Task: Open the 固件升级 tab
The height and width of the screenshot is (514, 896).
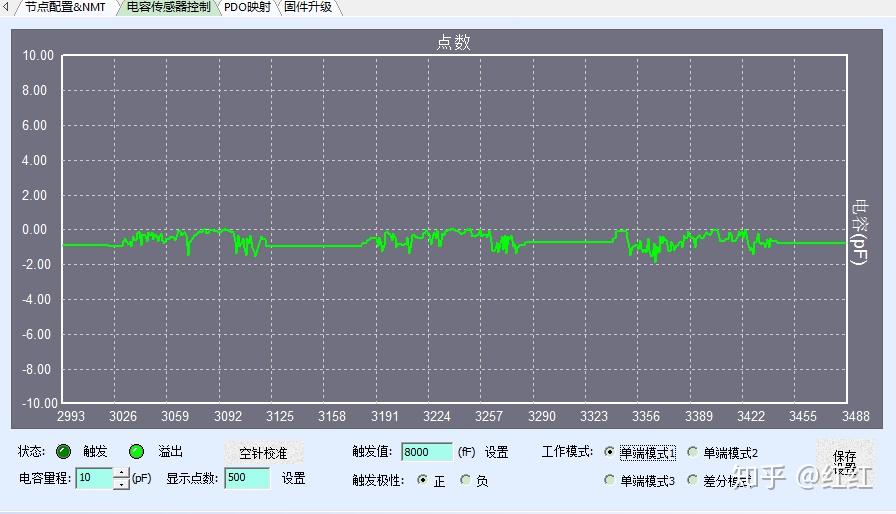Action: [308, 7]
